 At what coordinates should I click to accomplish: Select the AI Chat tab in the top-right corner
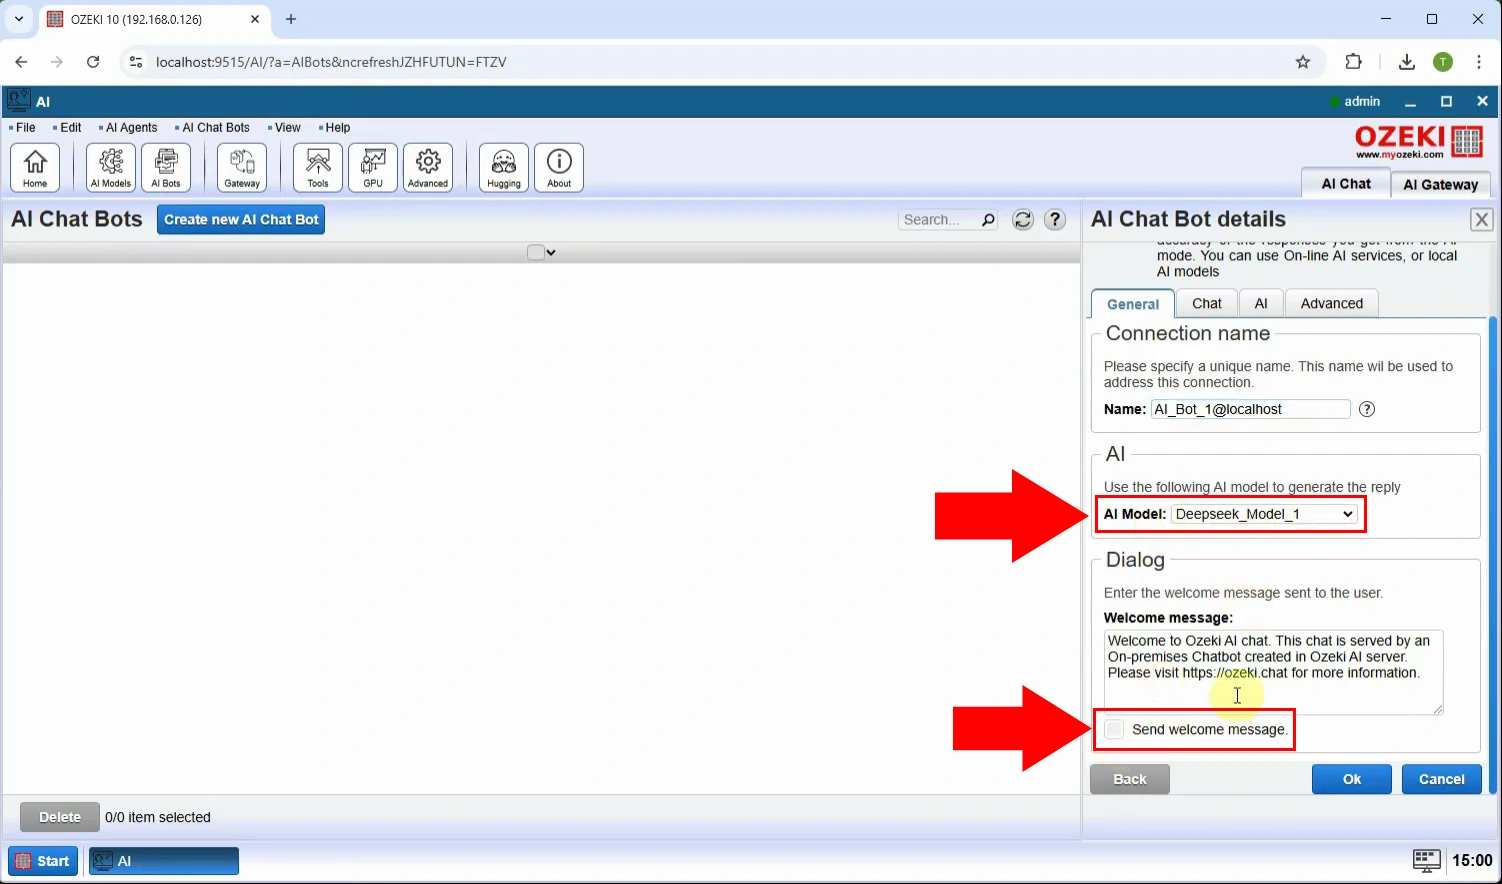(x=1346, y=184)
